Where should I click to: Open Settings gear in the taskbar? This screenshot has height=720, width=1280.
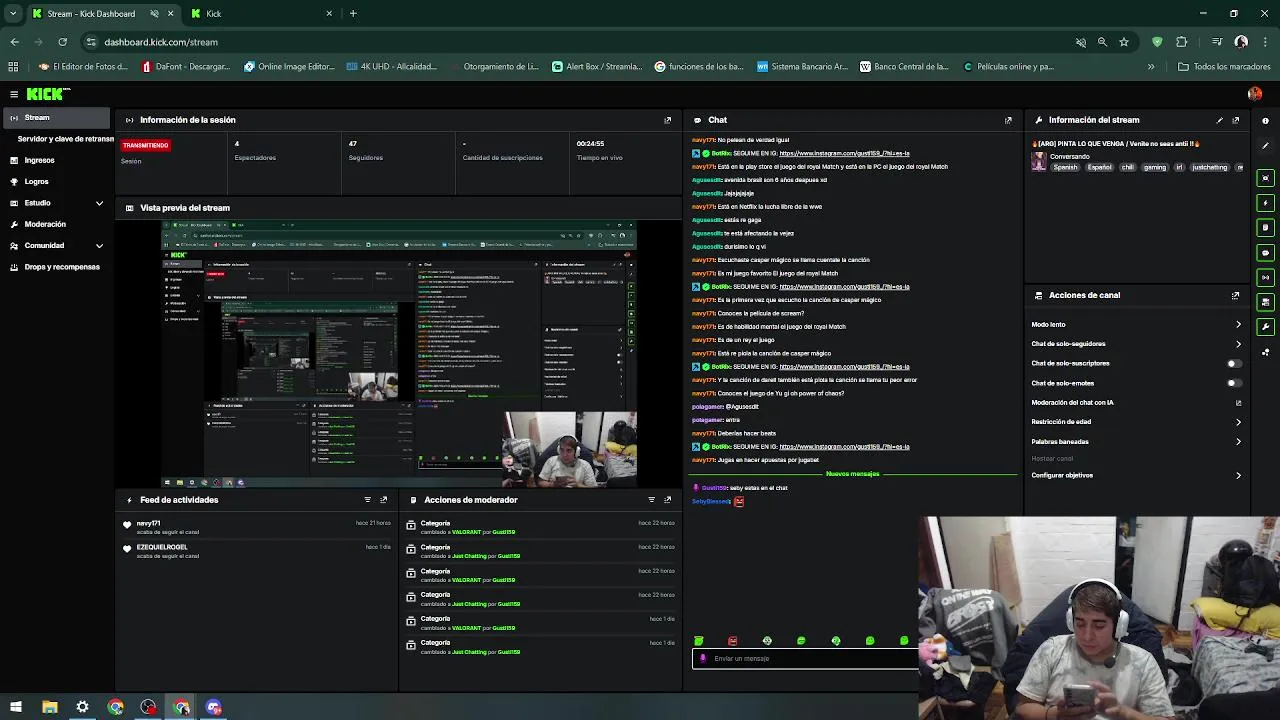point(83,707)
